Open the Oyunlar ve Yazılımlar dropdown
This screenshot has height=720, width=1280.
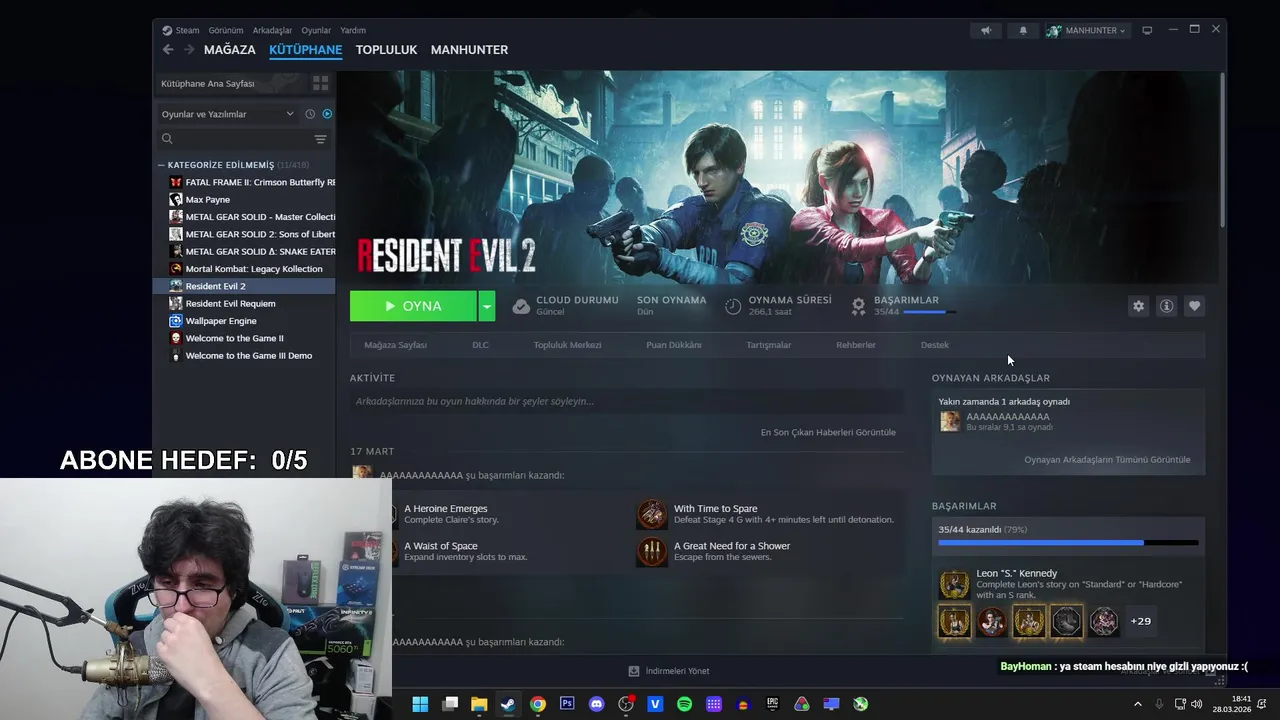pos(228,114)
